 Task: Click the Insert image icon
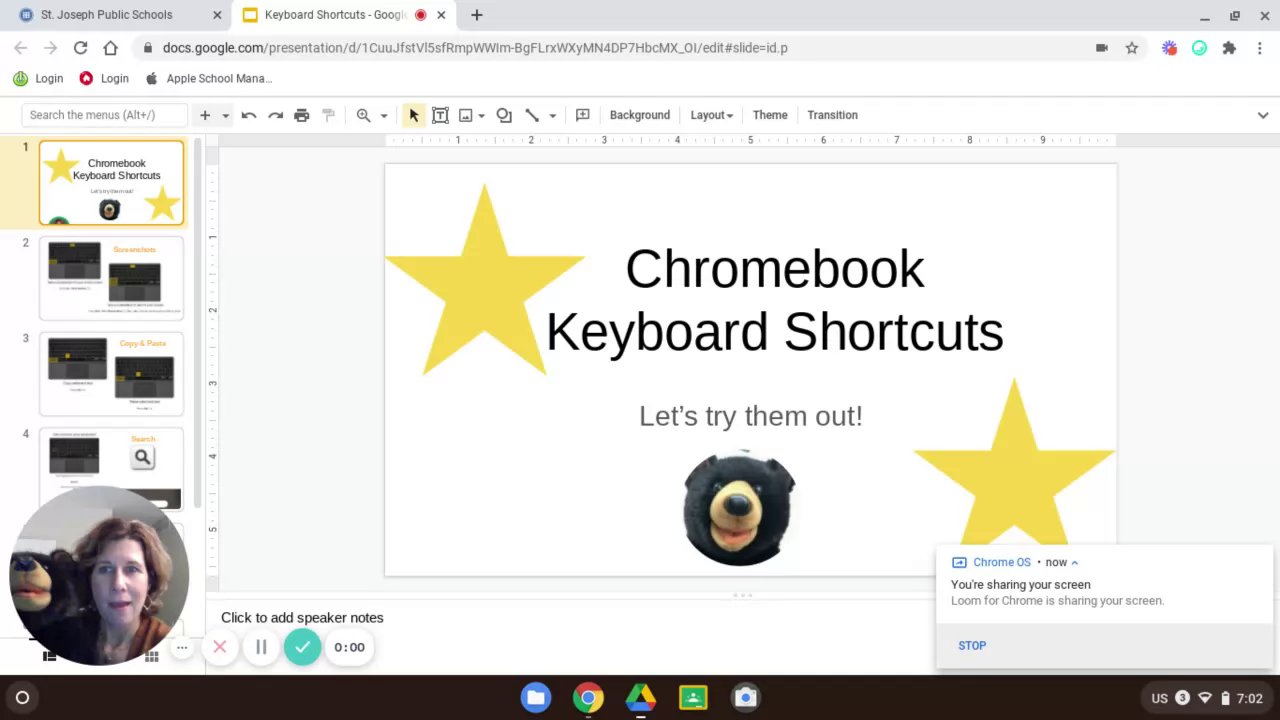(x=465, y=115)
